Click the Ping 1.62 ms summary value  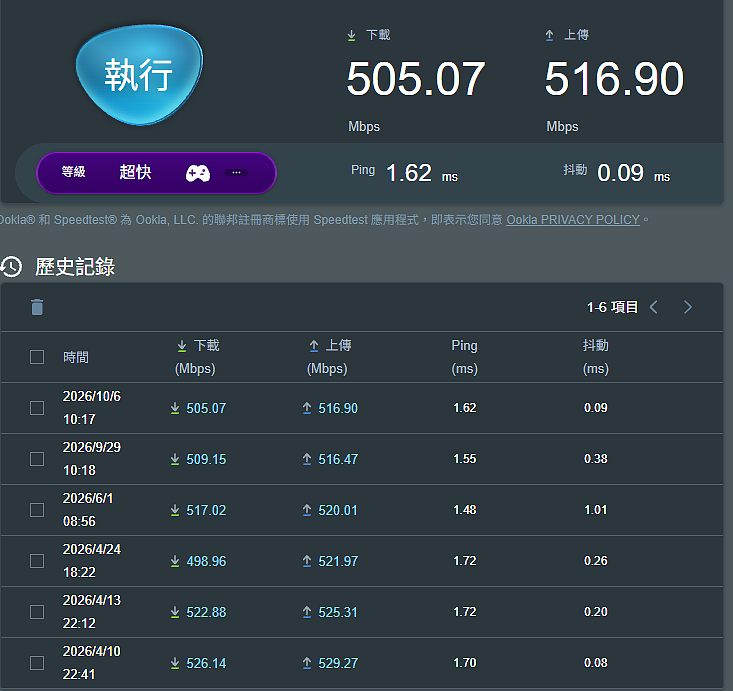(409, 173)
